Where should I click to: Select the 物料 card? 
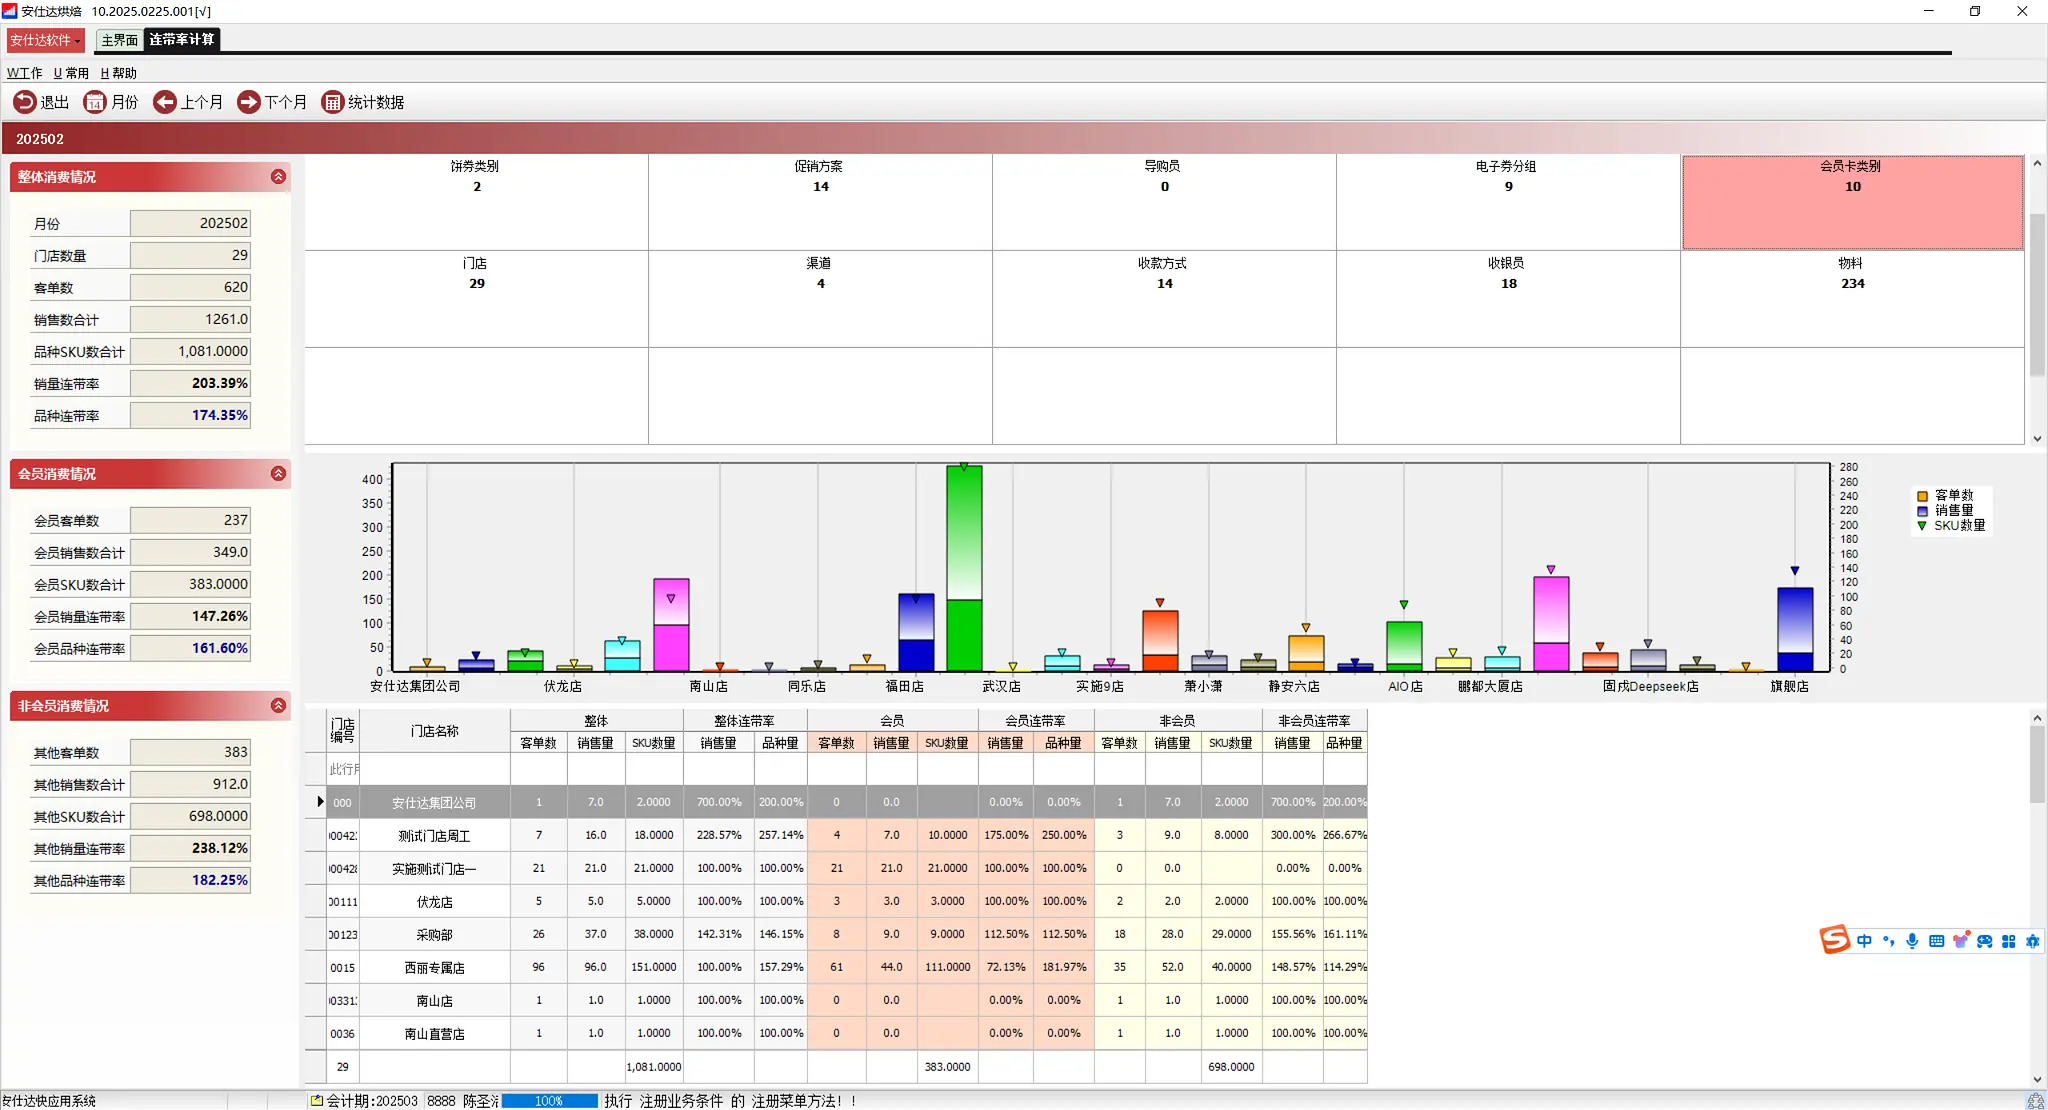coord(1852,299)
